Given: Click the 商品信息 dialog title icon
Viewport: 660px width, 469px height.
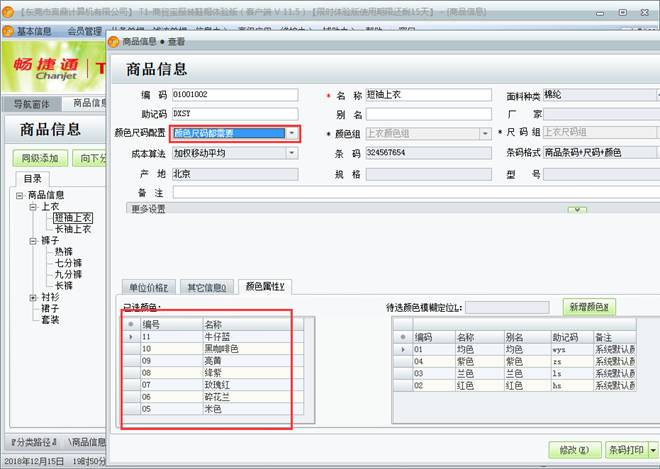Looking at the screenshot, I should 113,42.
